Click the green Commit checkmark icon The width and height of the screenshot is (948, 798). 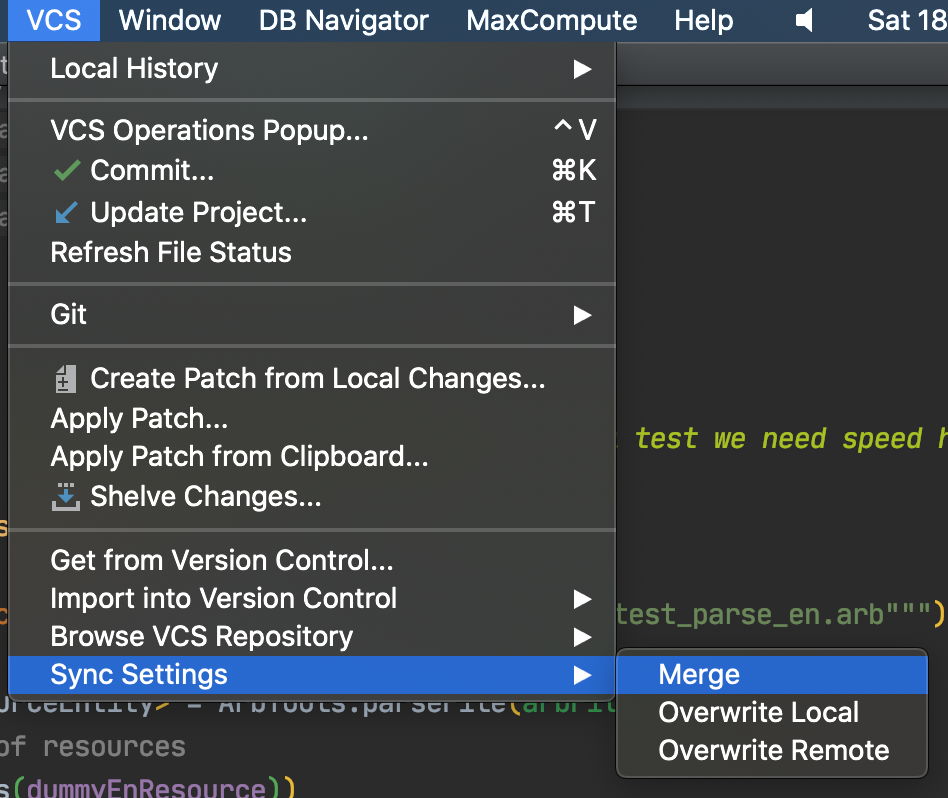point(66,170)
